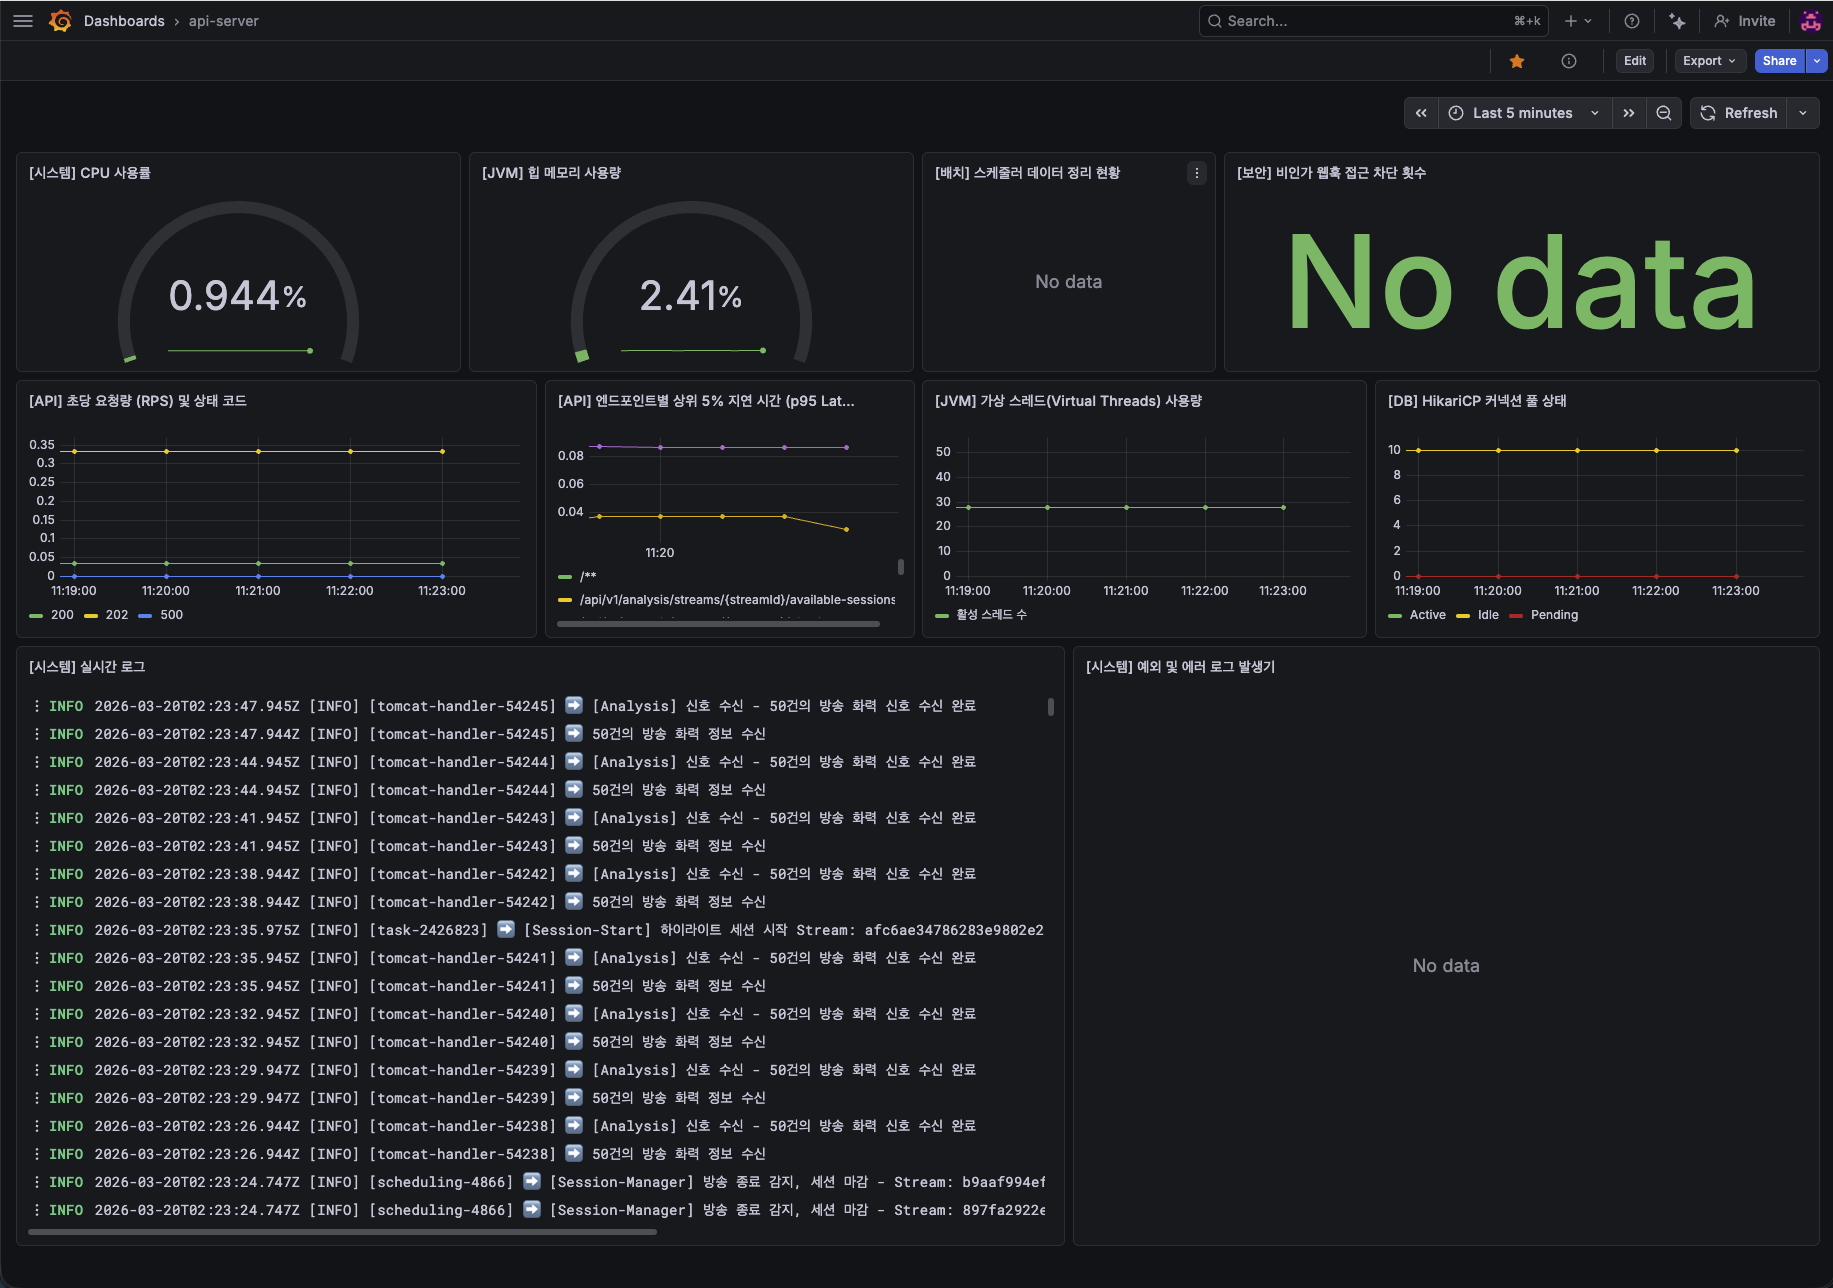Screen dimensions: 1833x1288
Task: Click the 실시간 로그 panel title
Action: 87,667
